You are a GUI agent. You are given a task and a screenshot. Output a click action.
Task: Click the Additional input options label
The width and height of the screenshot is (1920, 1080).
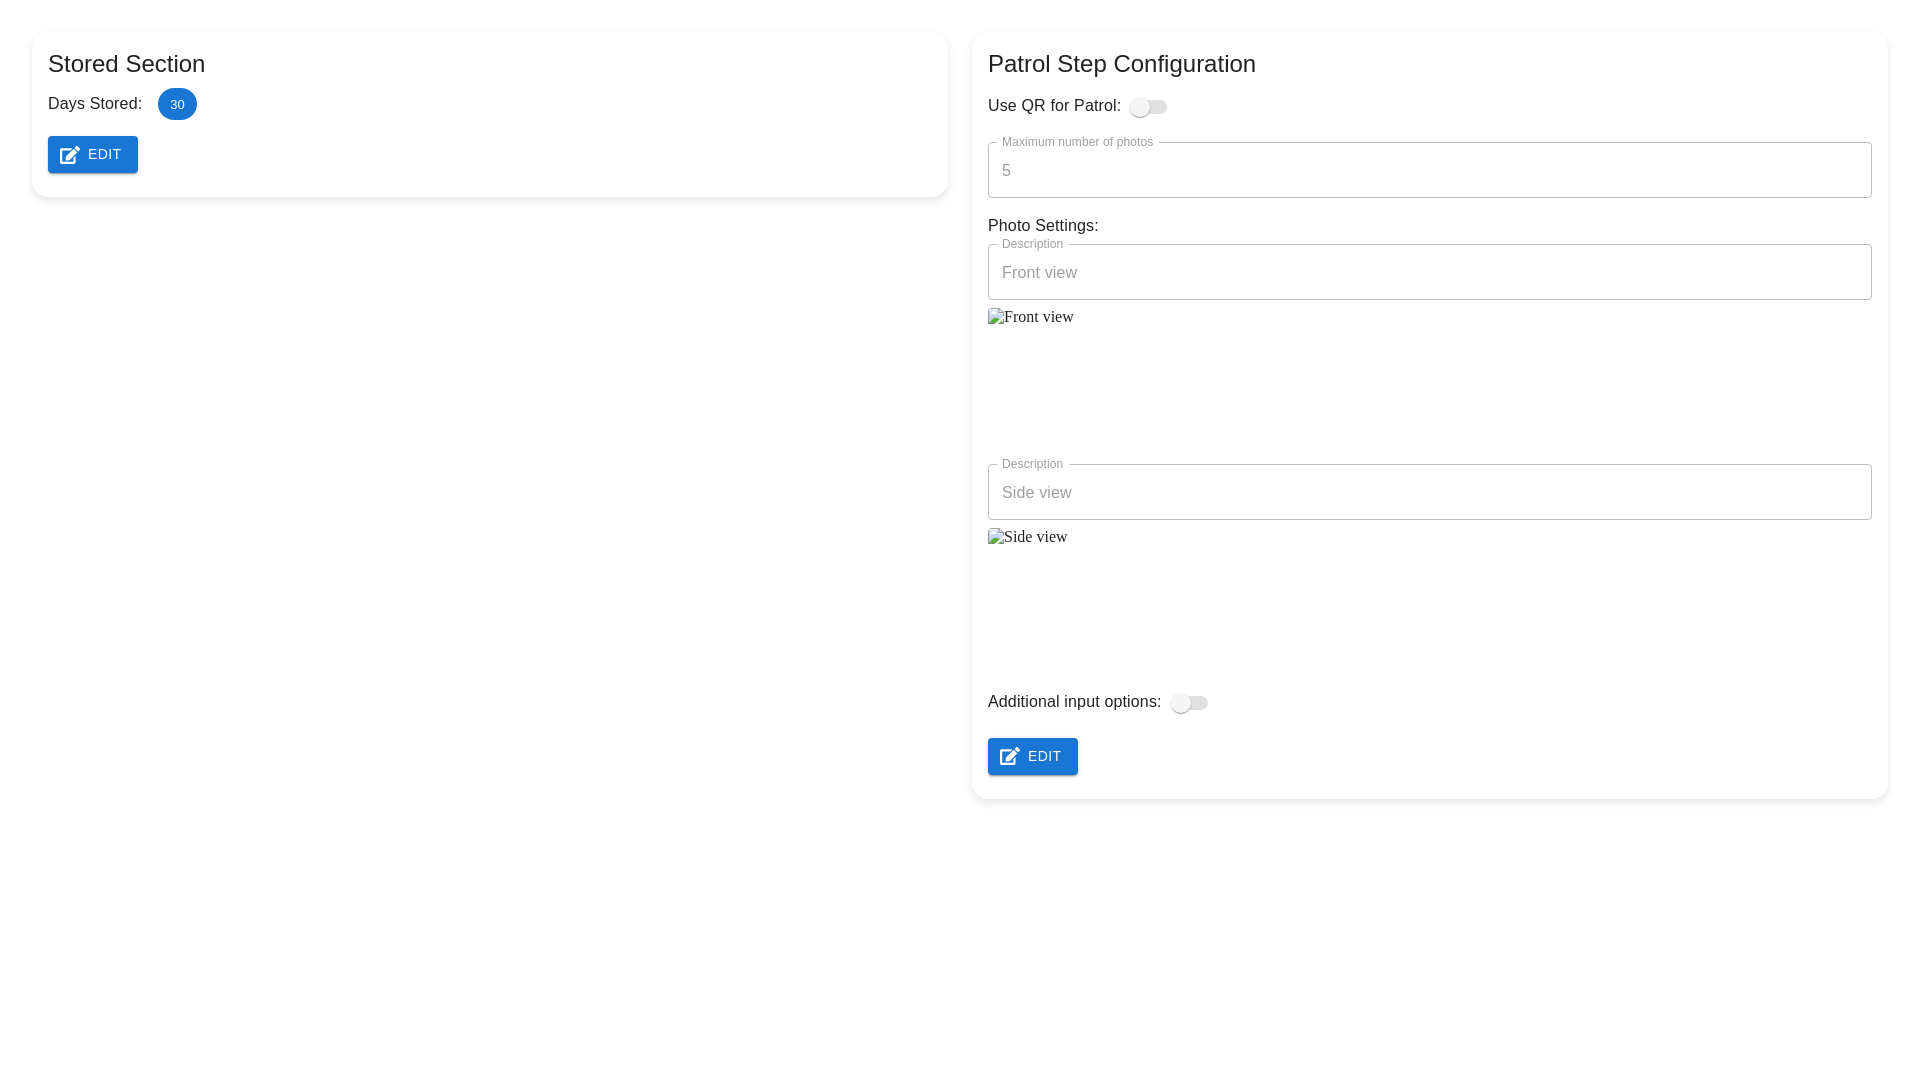click(x=1073, y=701)
